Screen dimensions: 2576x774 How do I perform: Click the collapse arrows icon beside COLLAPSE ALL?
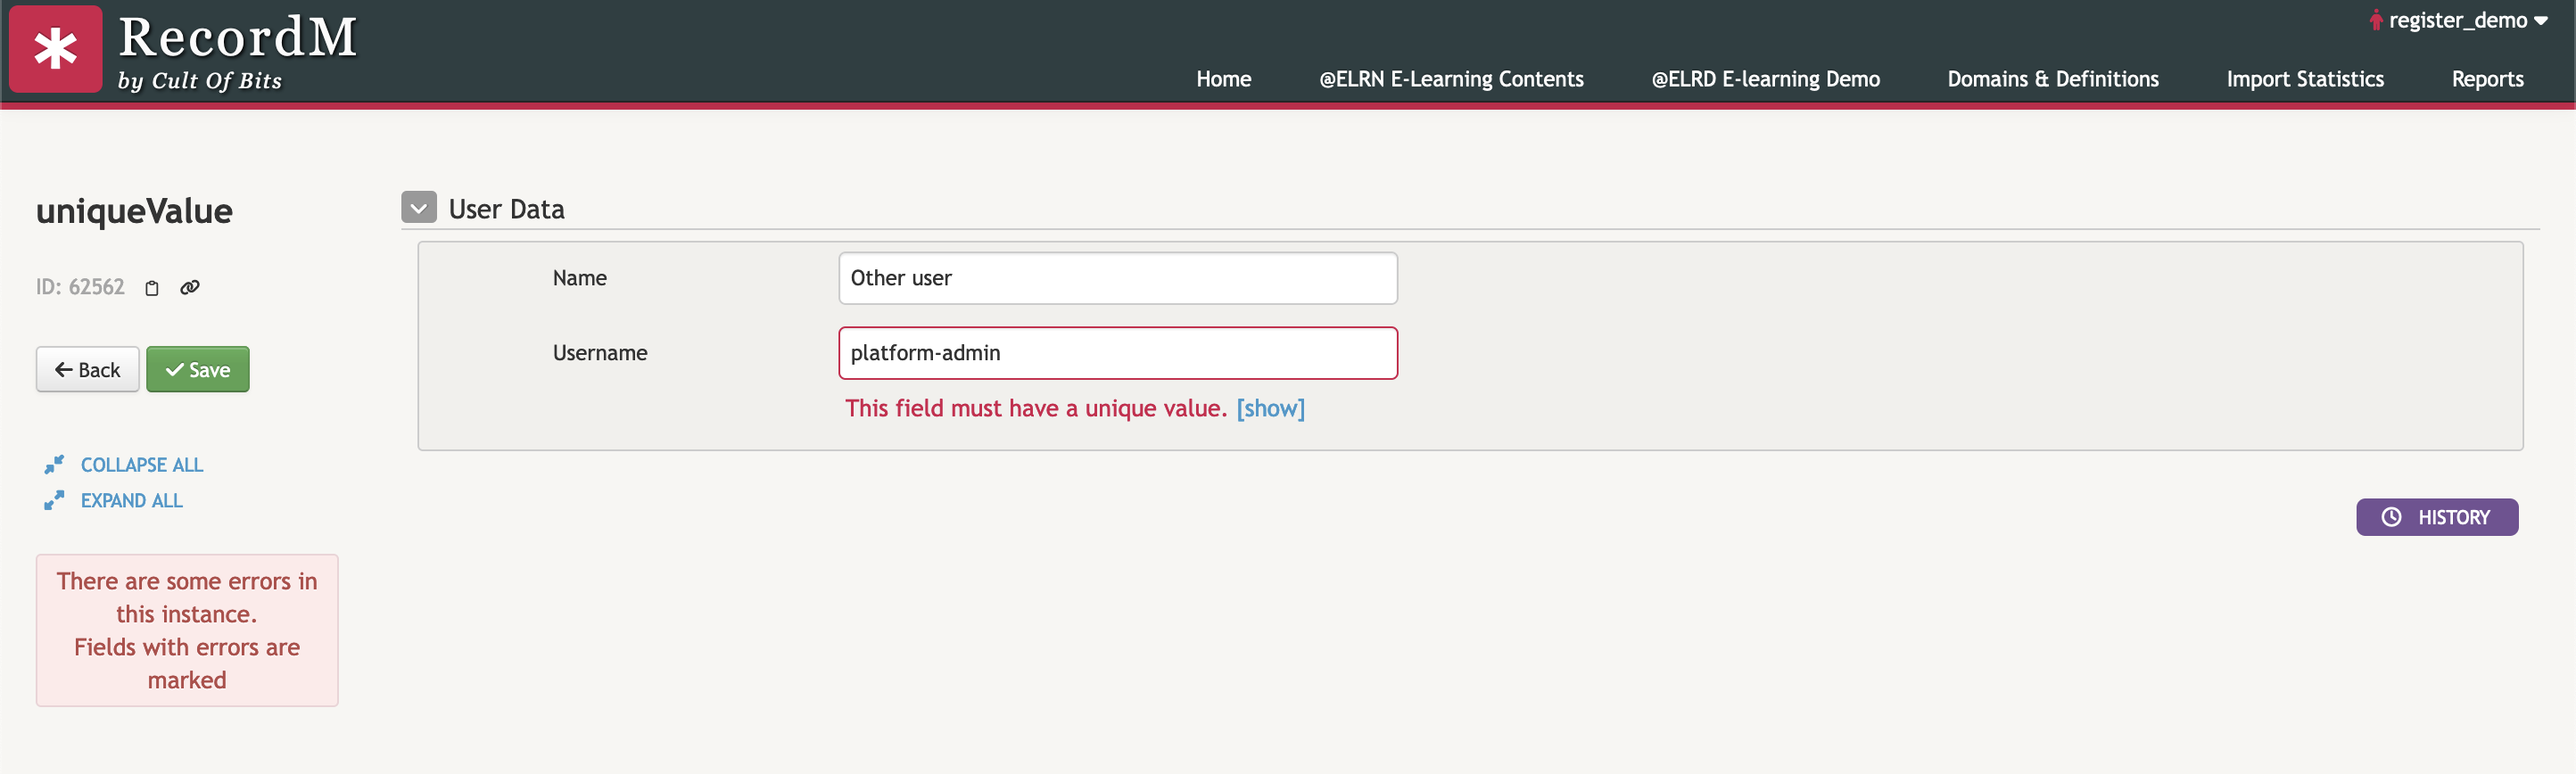coord(54,465)
